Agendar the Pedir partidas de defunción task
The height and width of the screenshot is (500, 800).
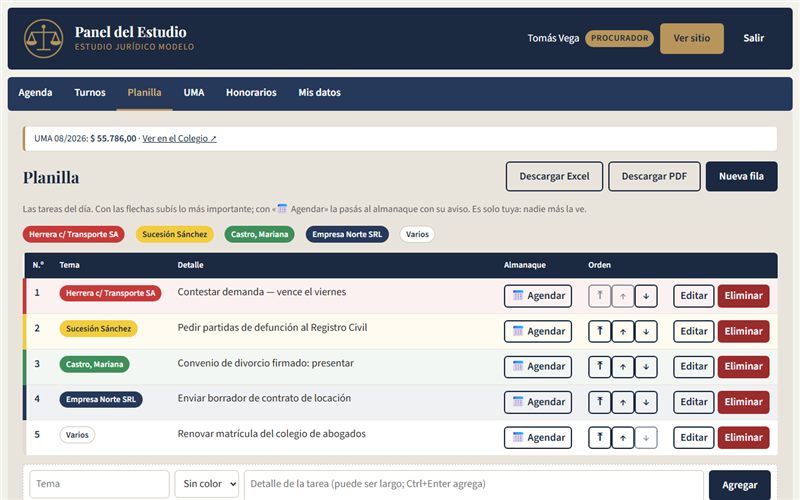click(538, 331)
